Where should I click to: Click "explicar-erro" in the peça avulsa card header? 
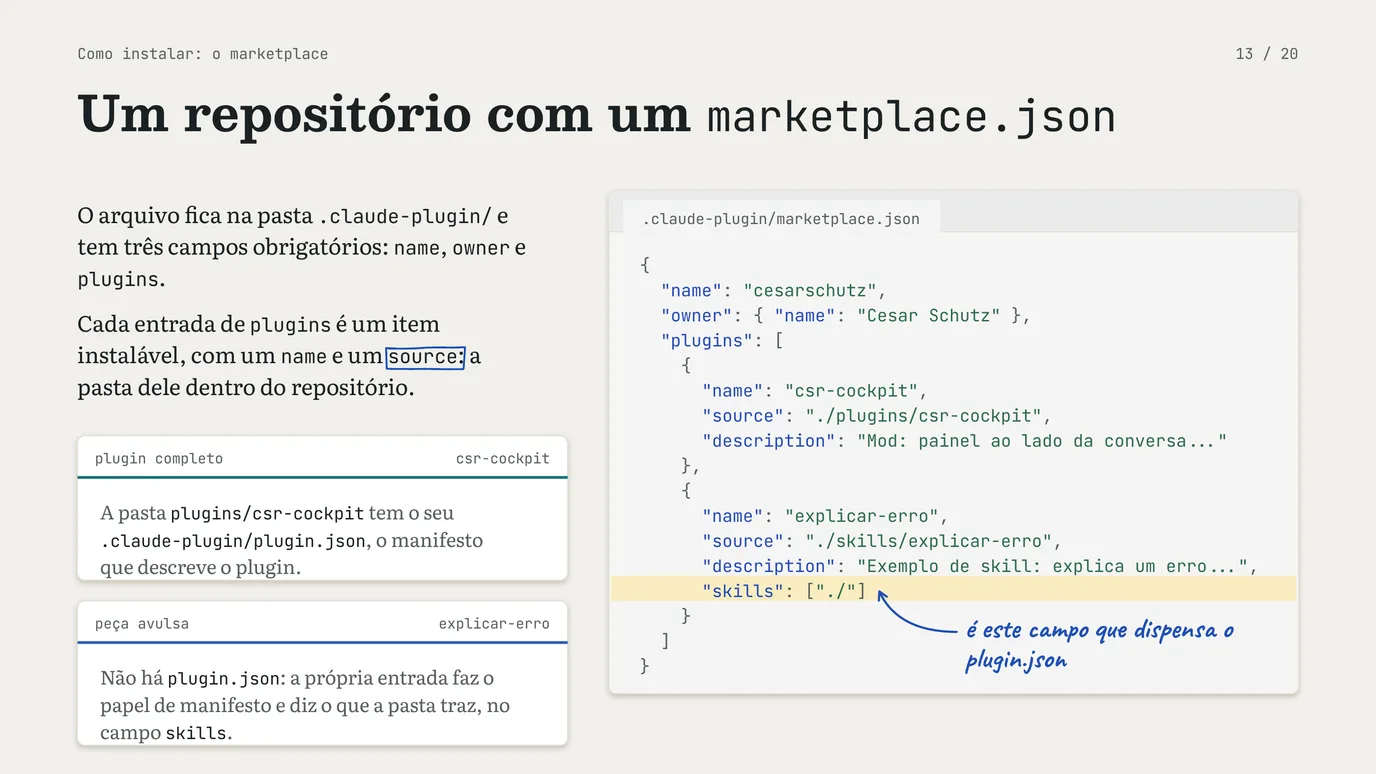point(494,623)
